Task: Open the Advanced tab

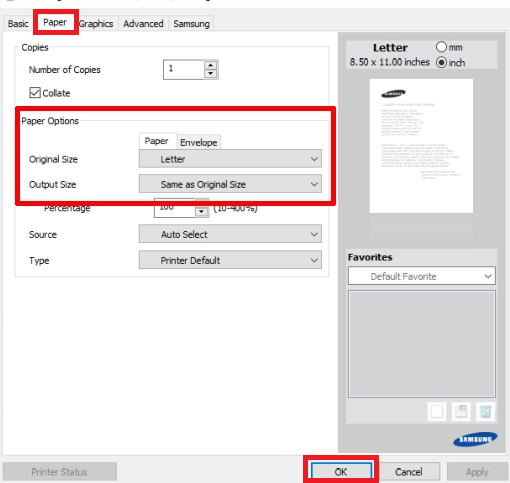Action: click(143, 24)
